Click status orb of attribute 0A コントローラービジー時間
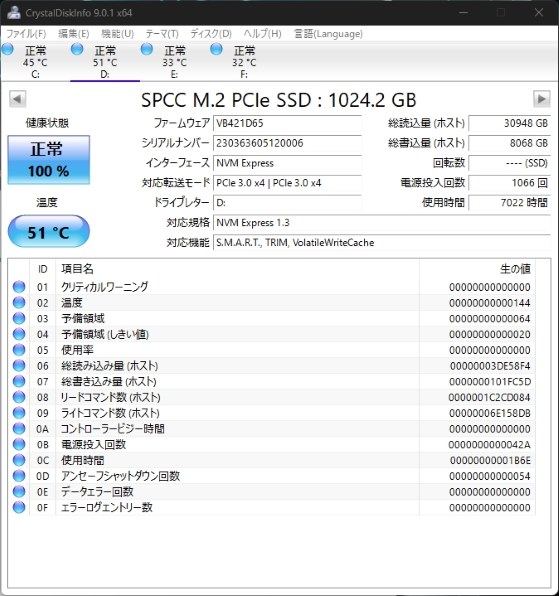 (x=19, y=428)
